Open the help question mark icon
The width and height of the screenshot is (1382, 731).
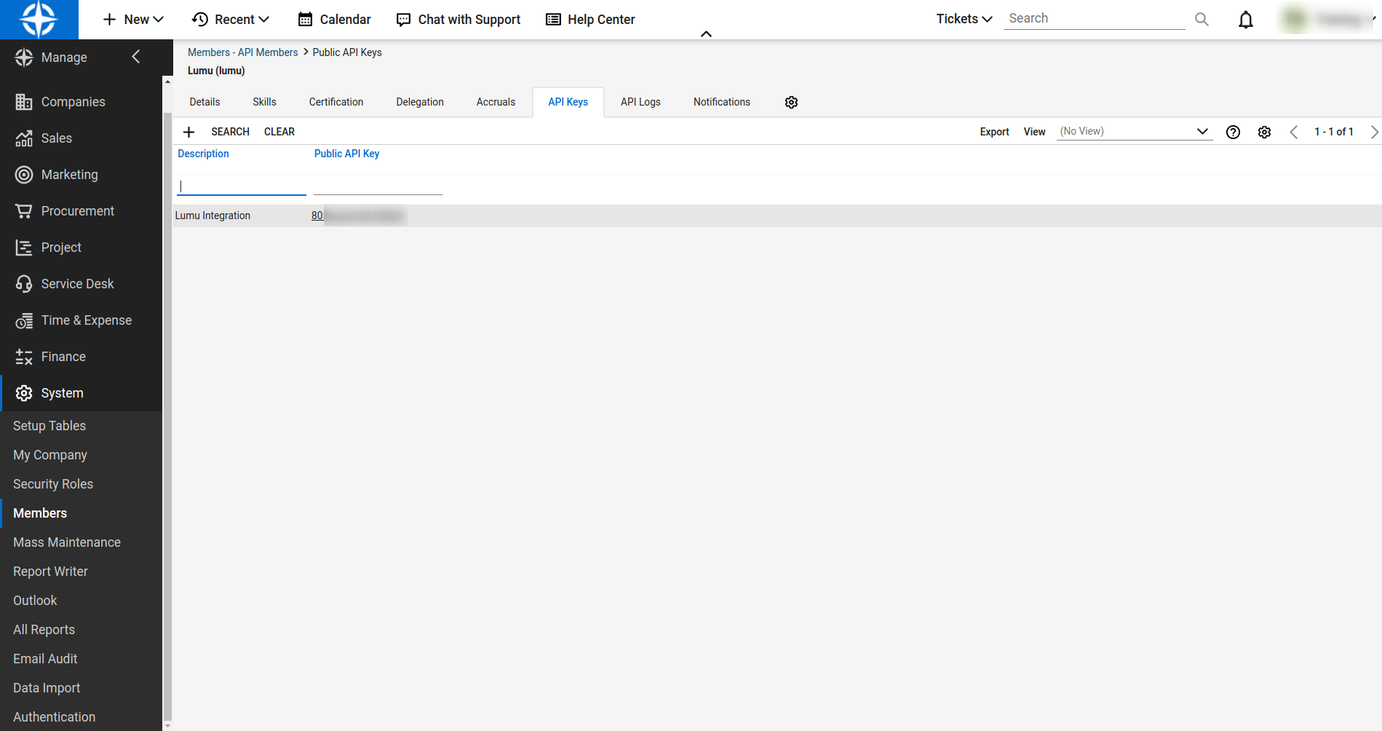pyautogui.click(x=1233, y=132)
